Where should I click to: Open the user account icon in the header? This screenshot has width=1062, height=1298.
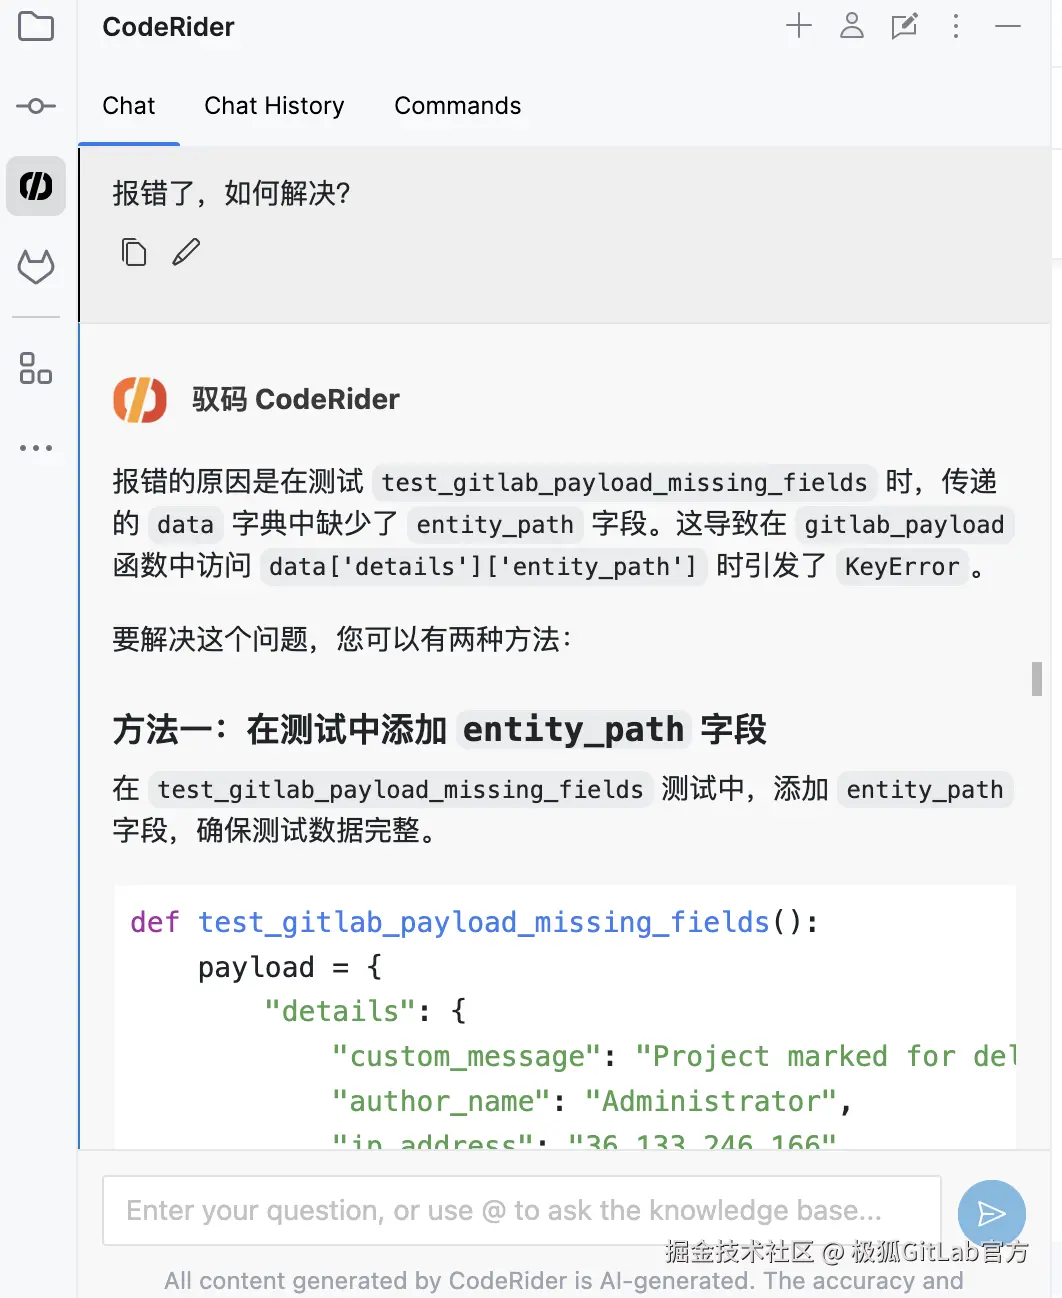click(x=852, y=27)
